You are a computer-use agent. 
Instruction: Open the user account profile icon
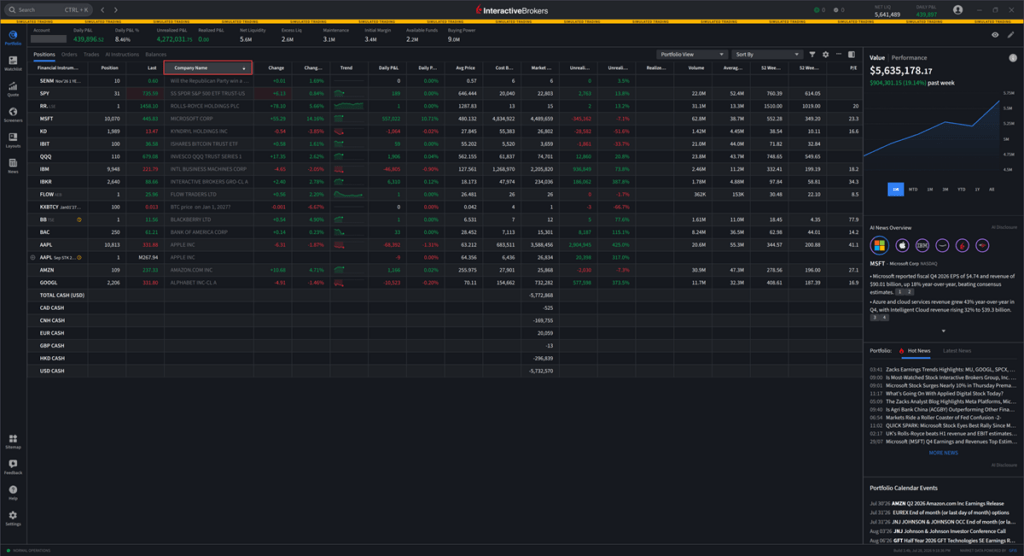(957, 10)
